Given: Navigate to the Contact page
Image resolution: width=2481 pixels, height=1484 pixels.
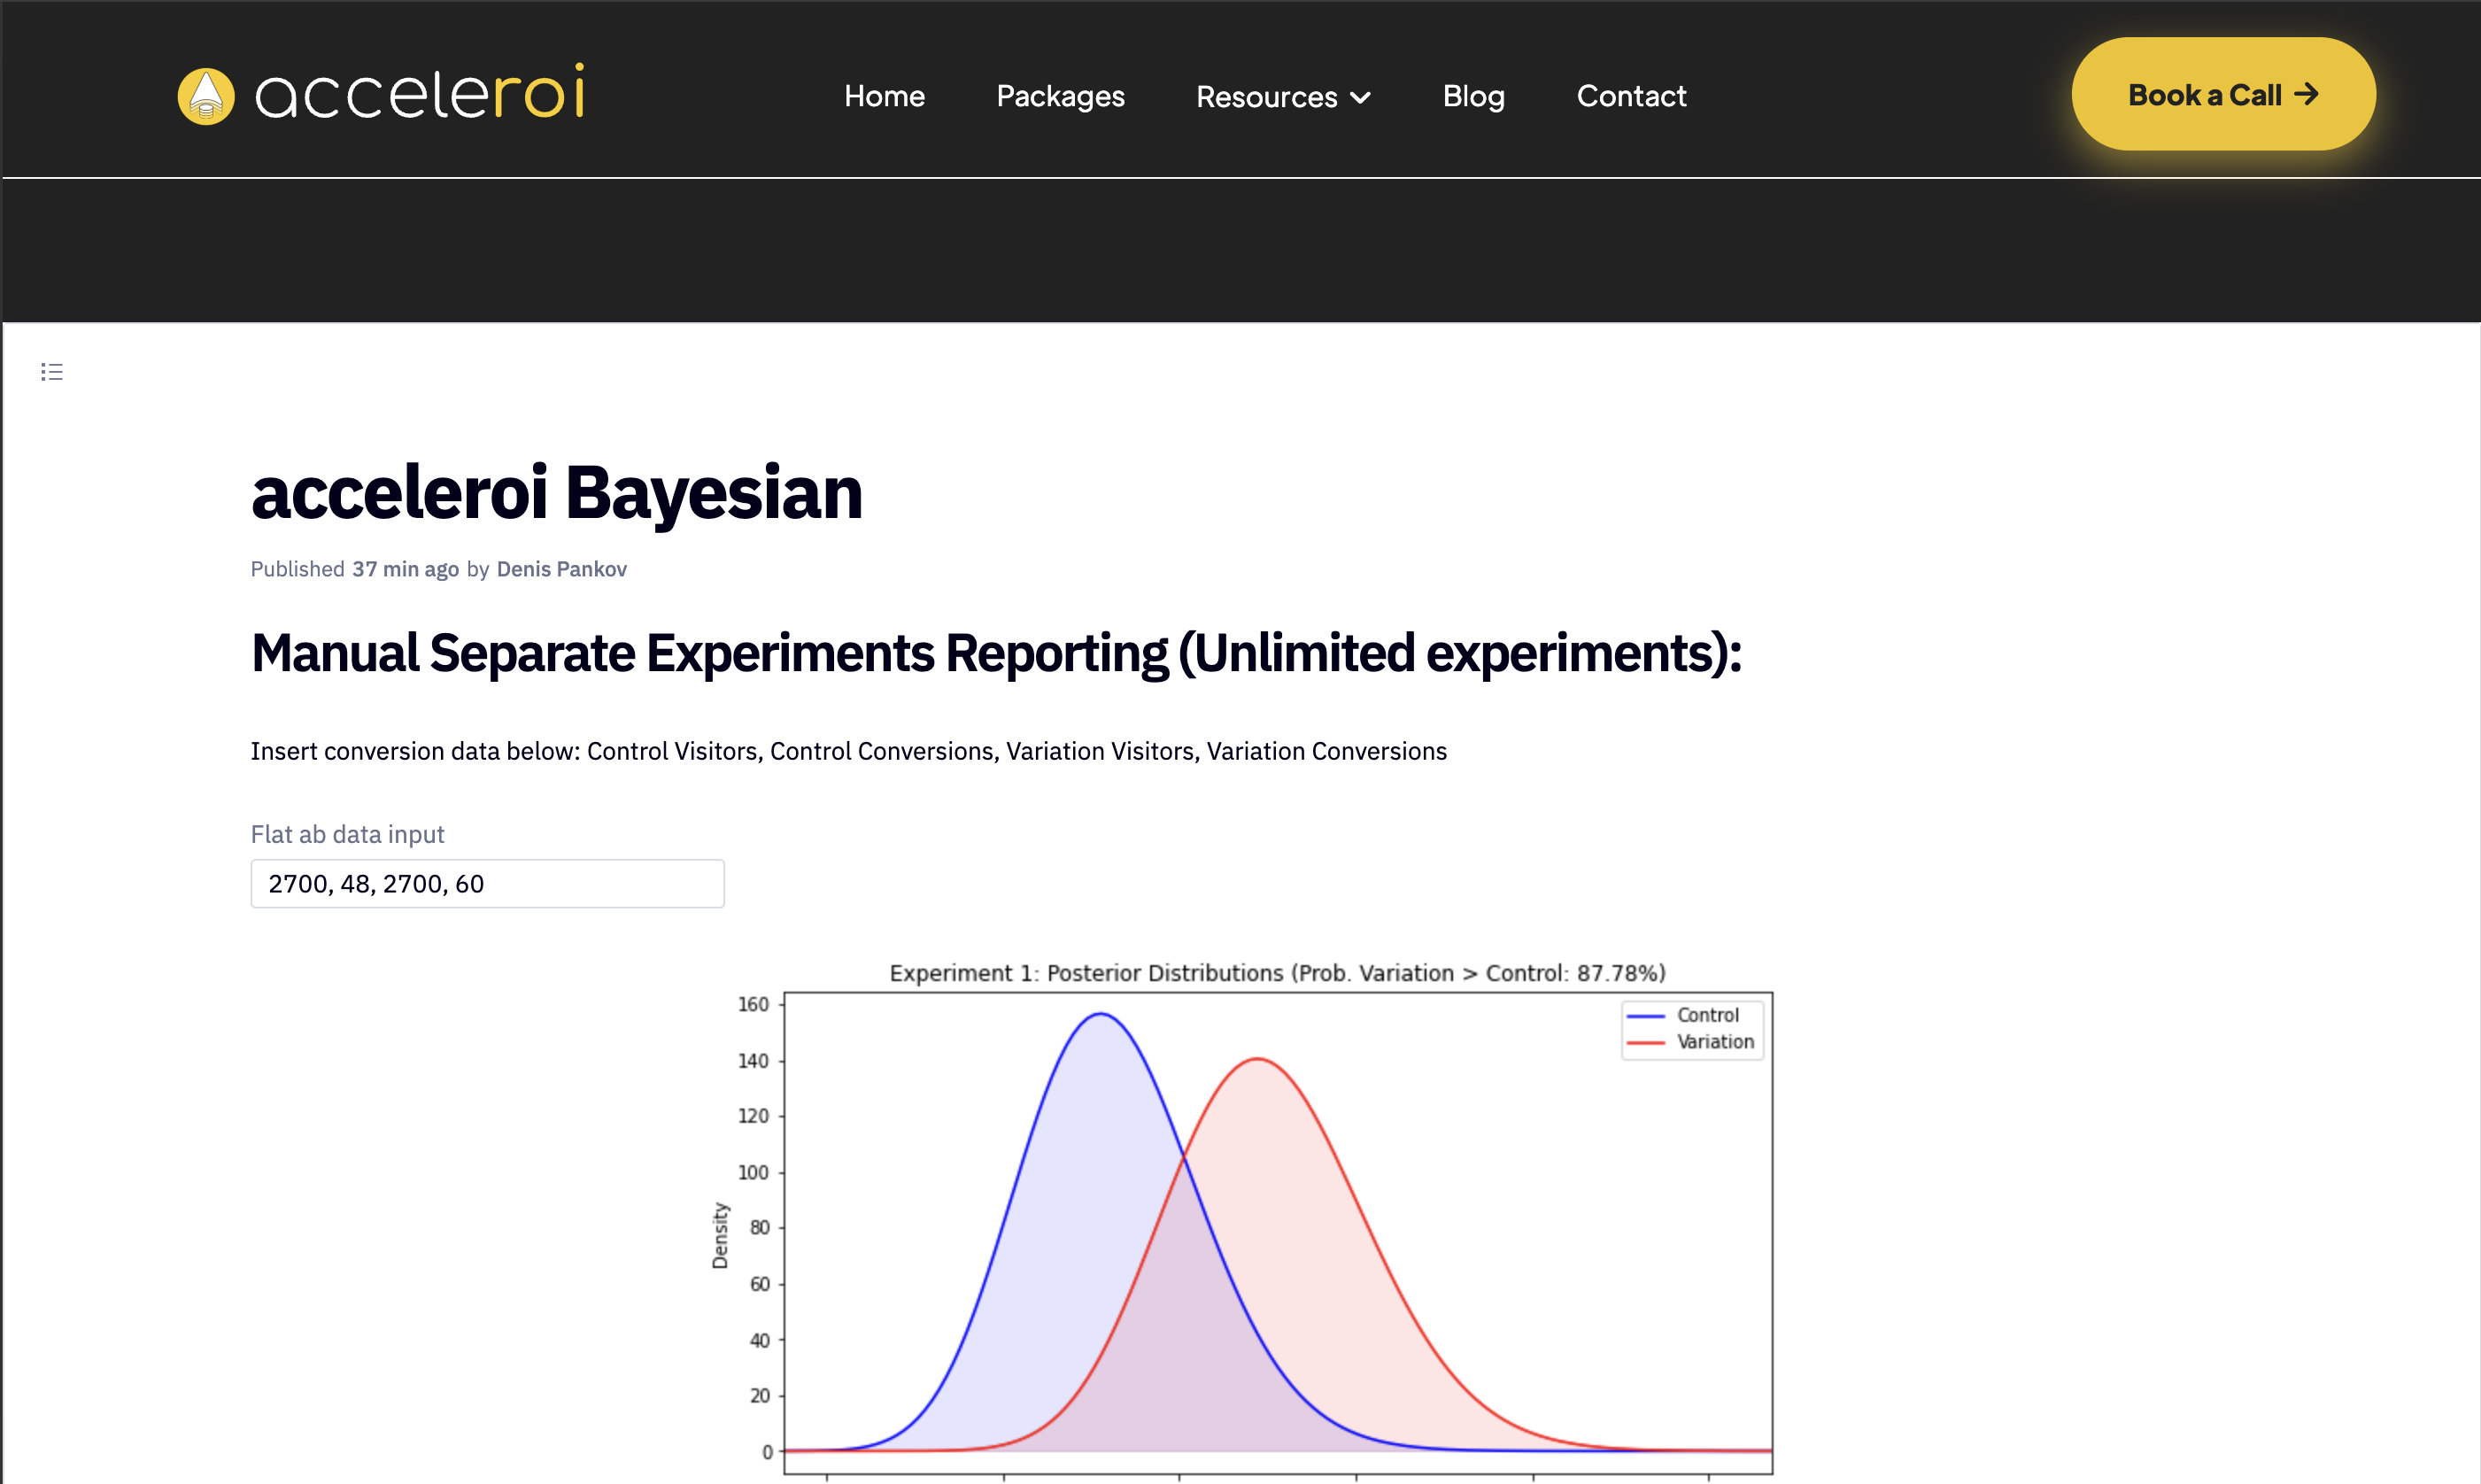Looking at the screenshot, I should pos(1631,96).
